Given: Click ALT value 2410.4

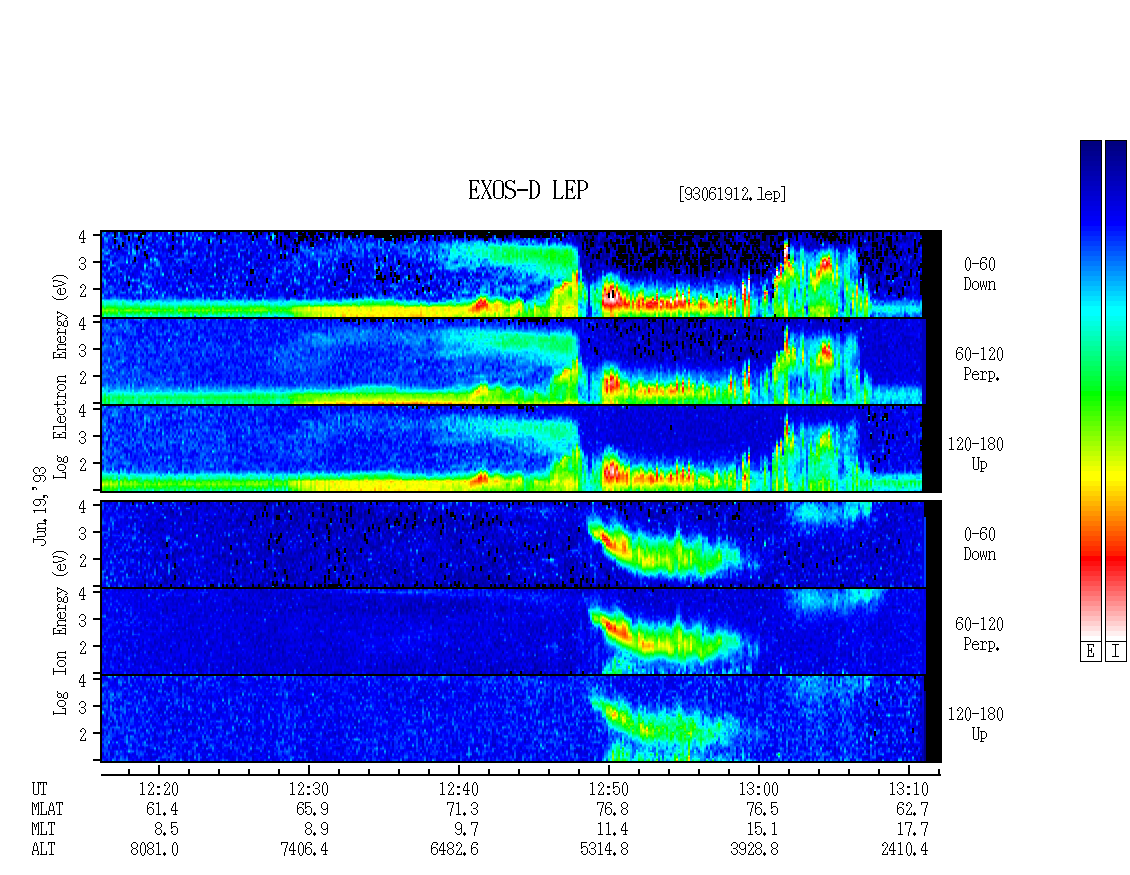Looking at the screenshot, I should 904,850.
